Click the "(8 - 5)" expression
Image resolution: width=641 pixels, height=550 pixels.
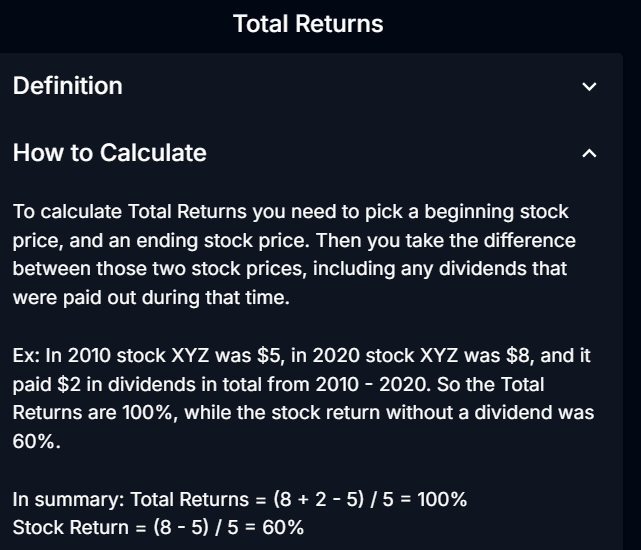click(x=181, y=528)
